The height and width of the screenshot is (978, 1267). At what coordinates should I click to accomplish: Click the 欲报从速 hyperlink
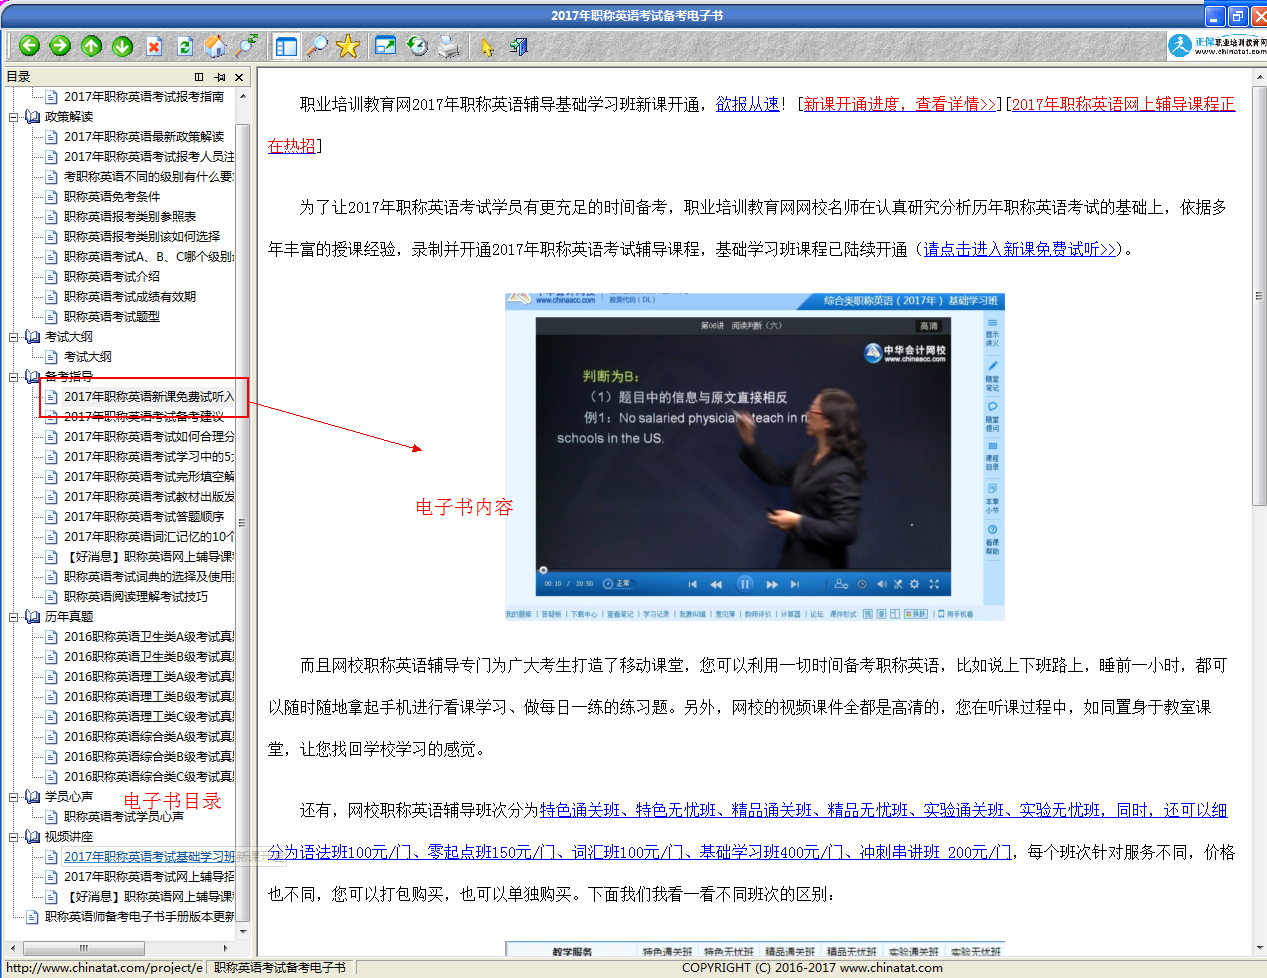tap(747, 104)
